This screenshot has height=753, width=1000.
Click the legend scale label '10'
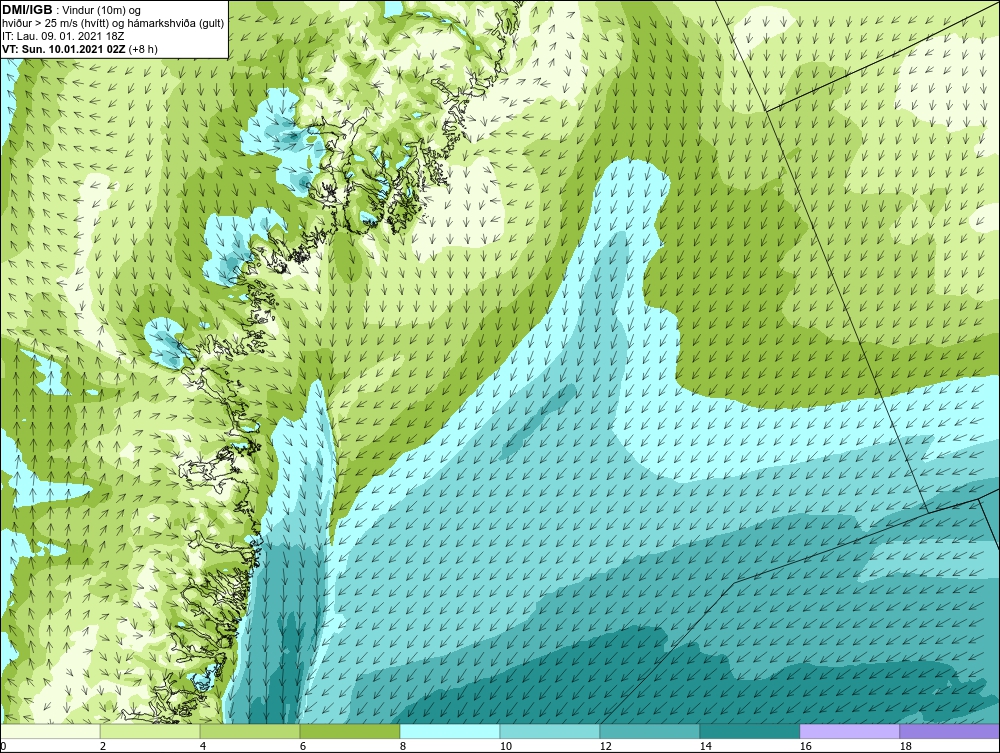(x=505, y=746)
